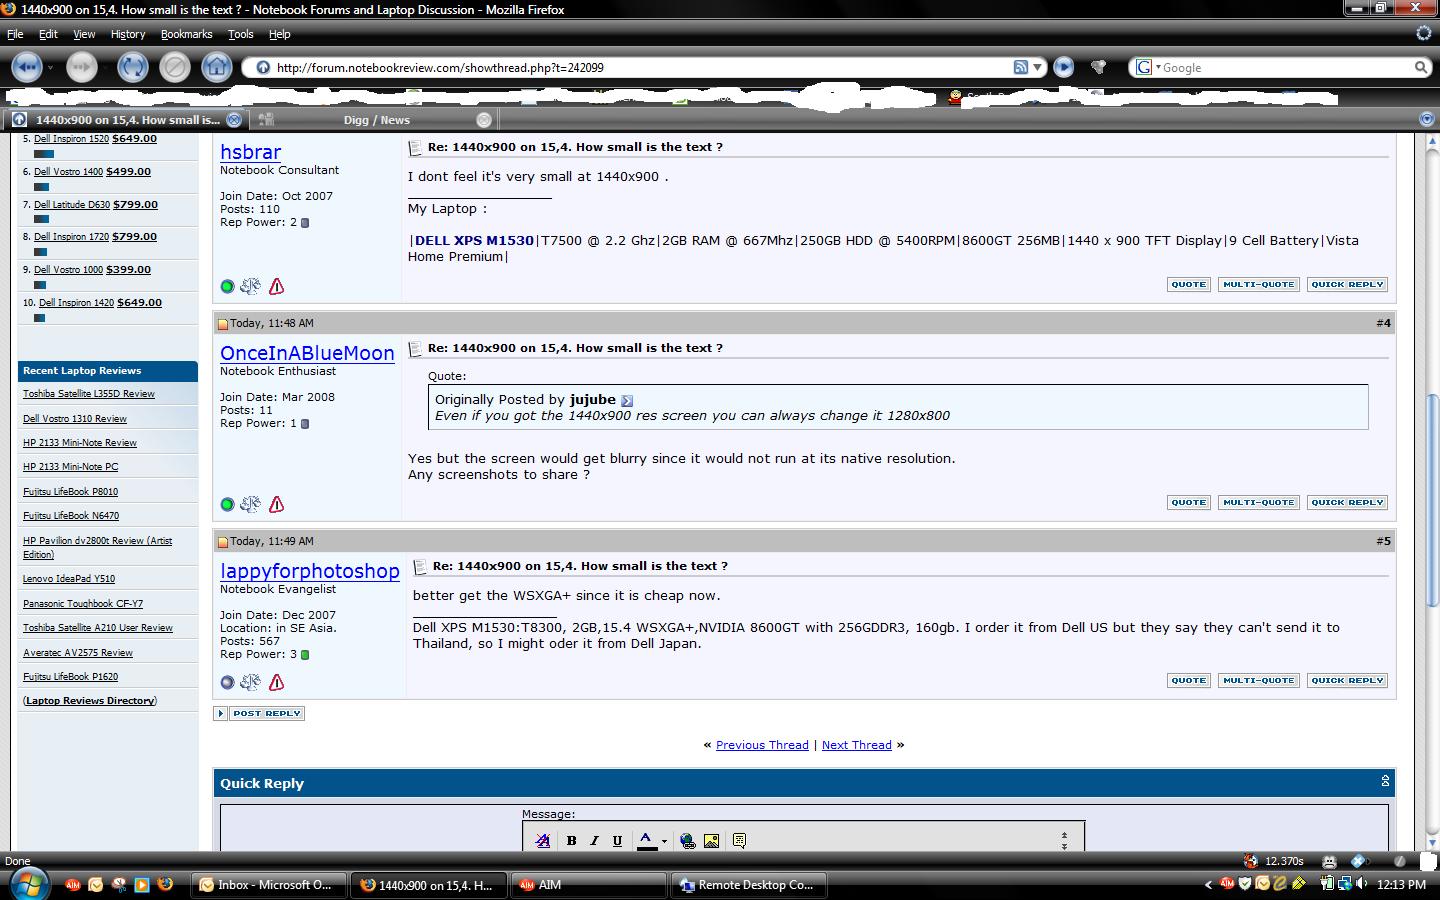Open the Edit menu
1440x900 pixels.
[x=48, y=34]
